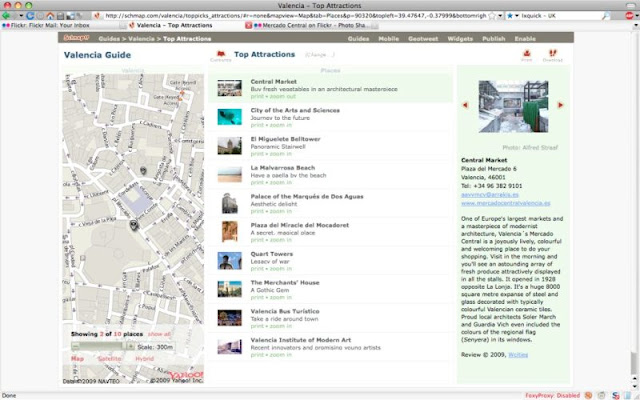The height and width of the screenshot is (400, 640).
Task: Click the upper map pin near Bolseria
Action: pos(143,170)
